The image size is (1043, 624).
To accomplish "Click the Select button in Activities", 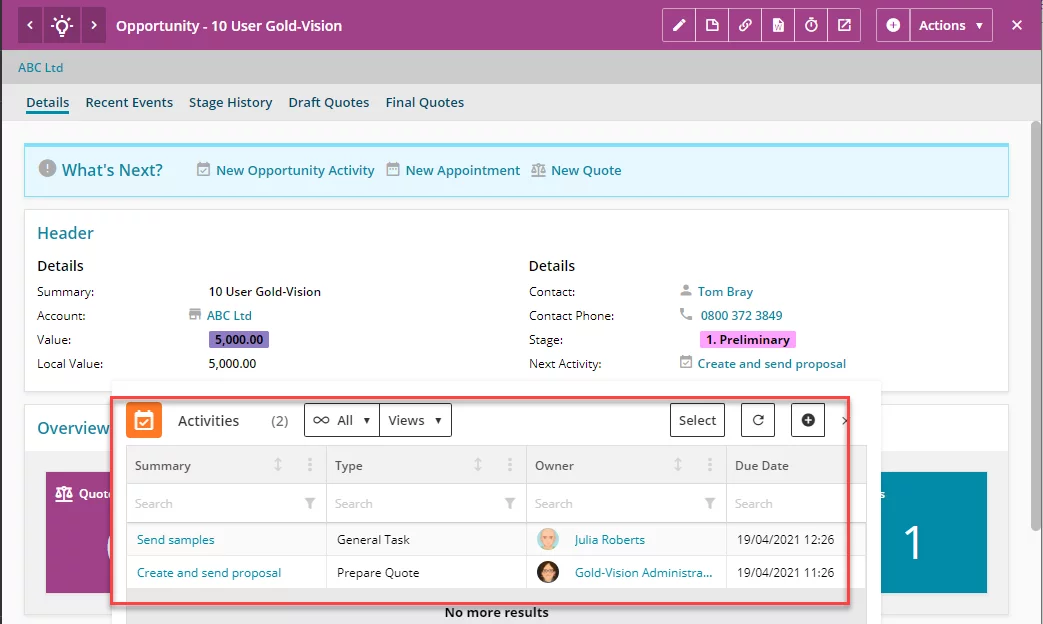I will 697,420.
